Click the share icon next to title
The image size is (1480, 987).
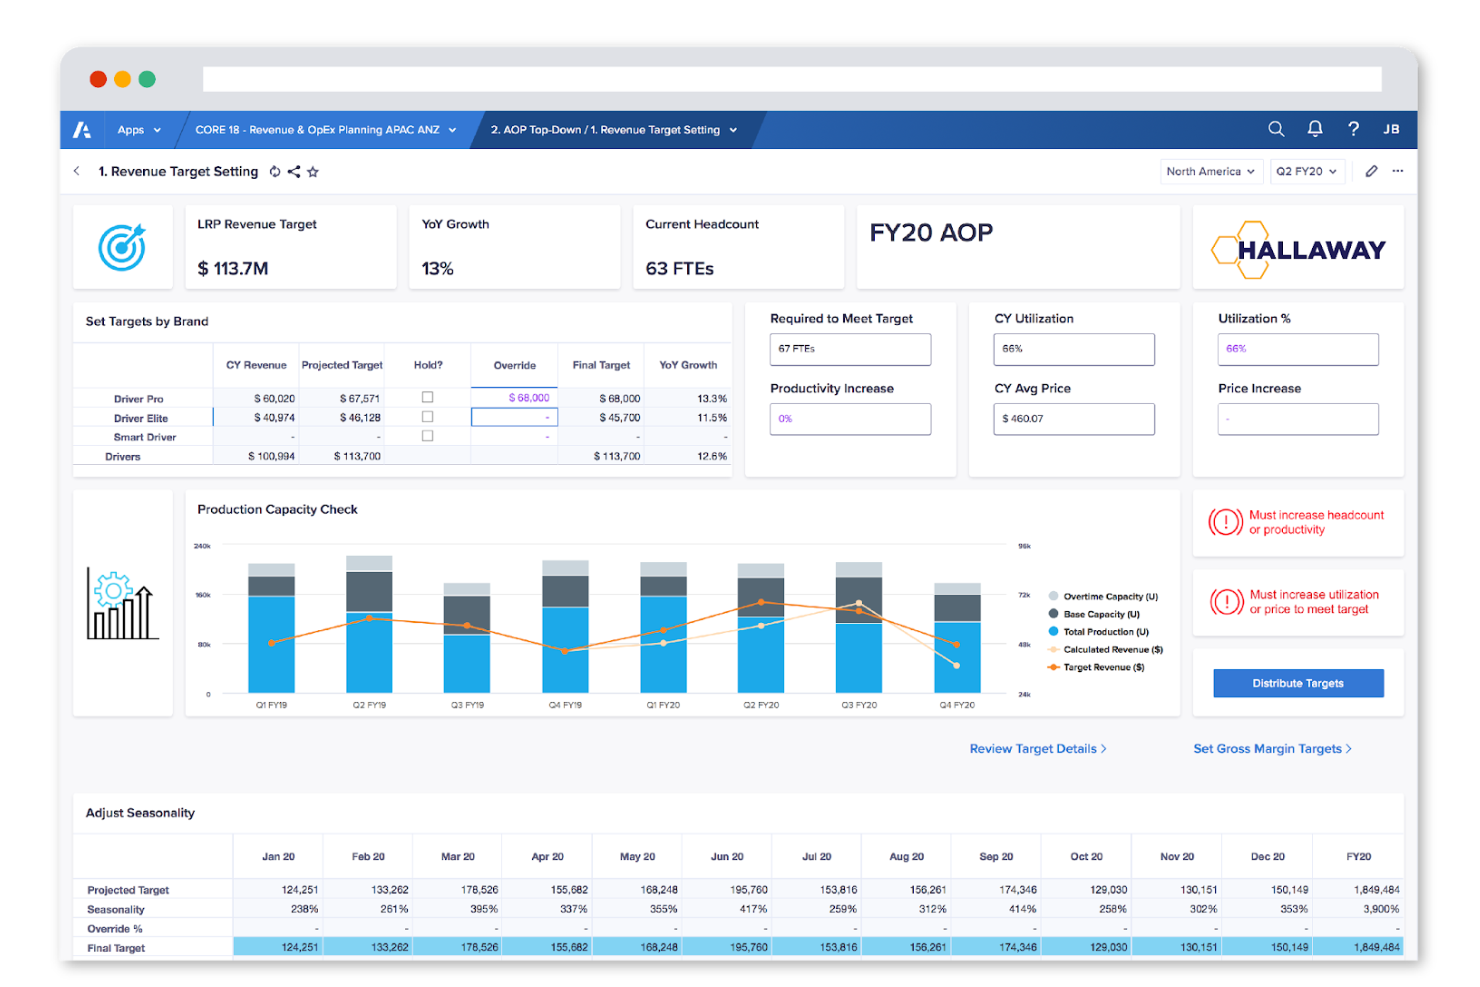pos(294,172)
